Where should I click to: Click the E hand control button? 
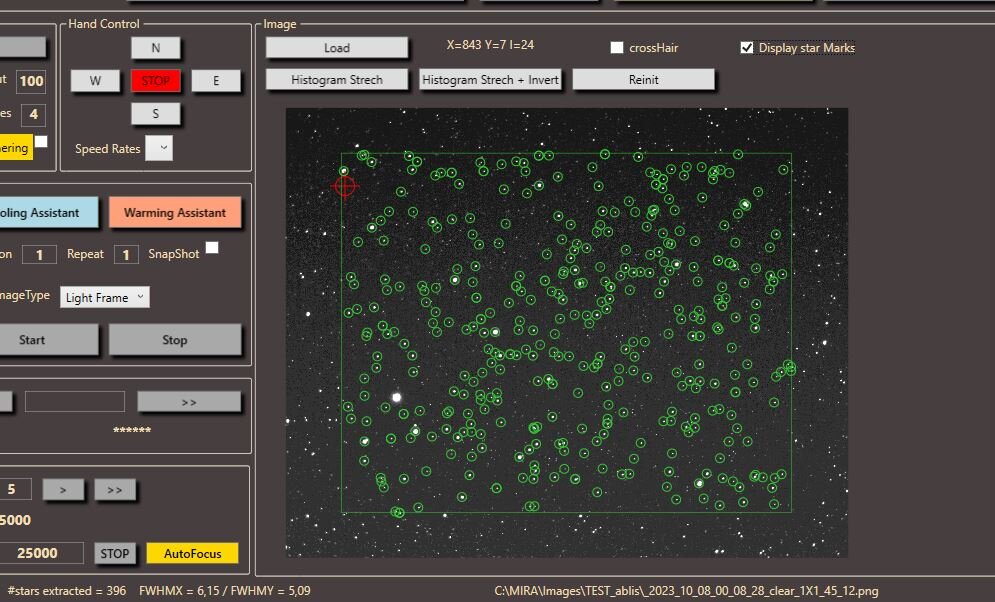(216, 81)
